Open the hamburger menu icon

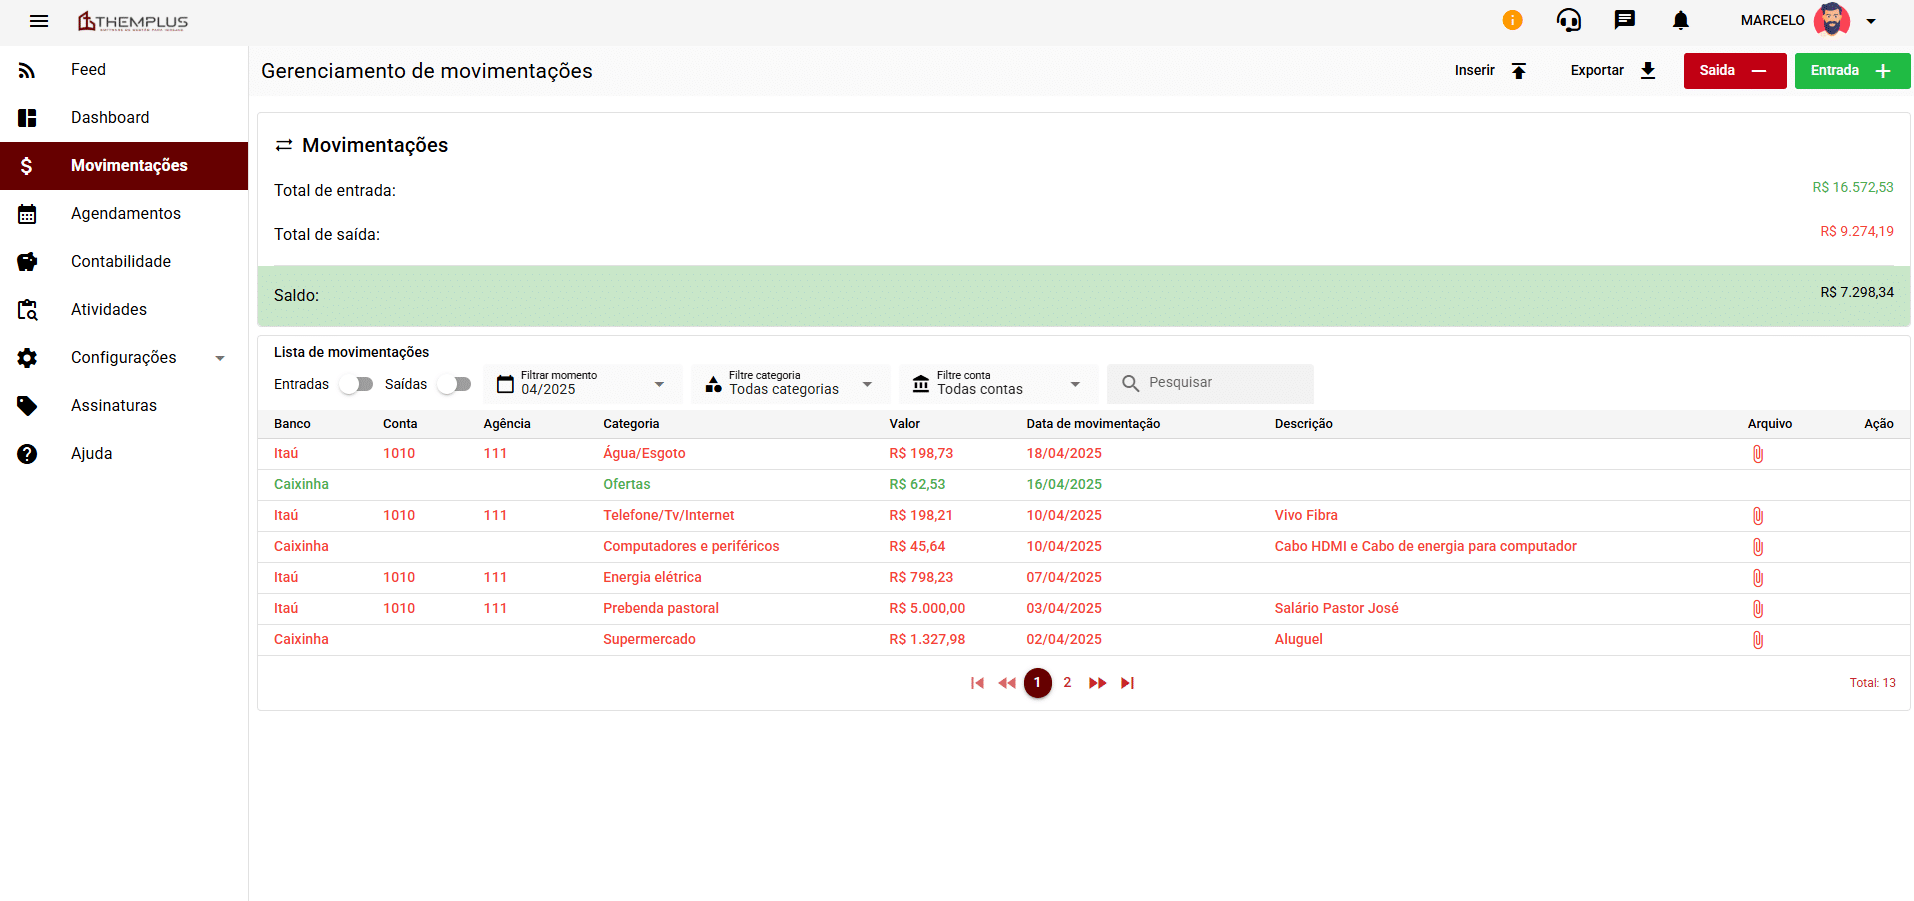pyautogui.click(x=39, y=21)
